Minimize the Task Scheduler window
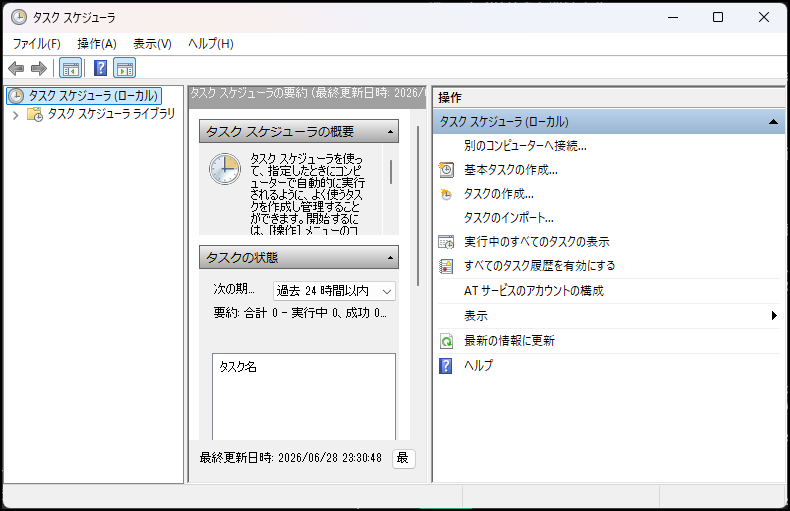Image resolution: width=790 pixels, height=511 pixels. point(673,17)
